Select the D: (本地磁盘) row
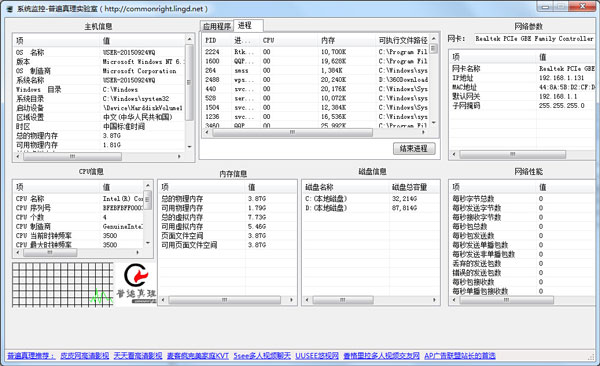 click(371, 208)
